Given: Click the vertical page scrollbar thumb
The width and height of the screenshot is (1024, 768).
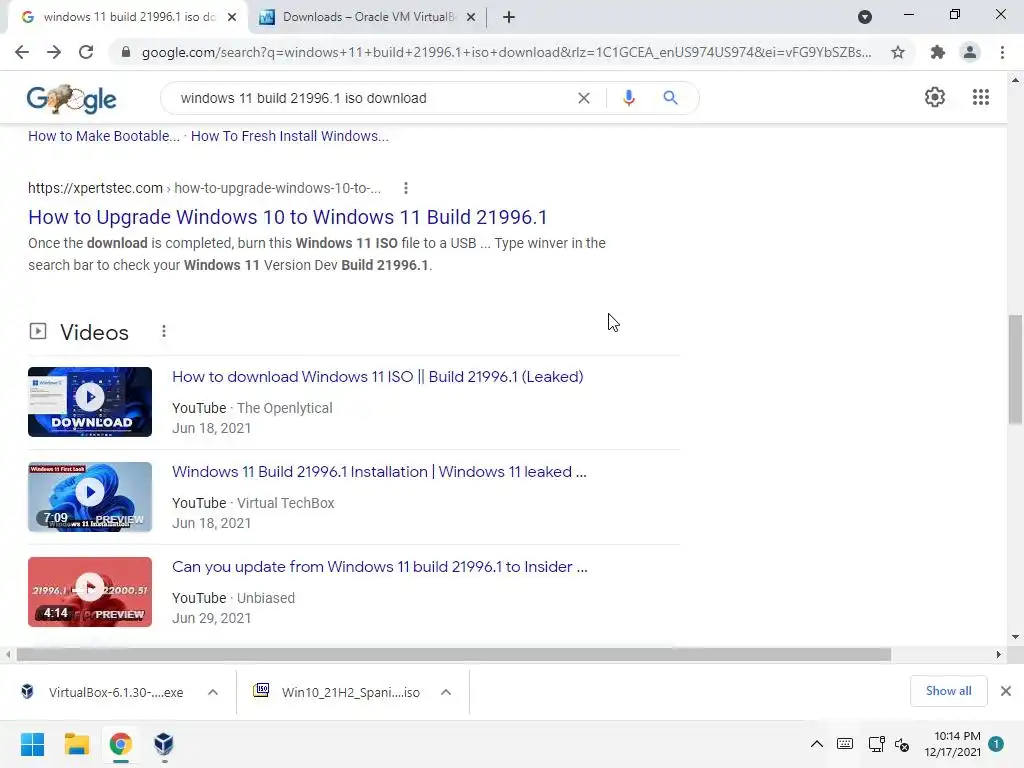Looking at the screenshot, I should point(1015,369).
